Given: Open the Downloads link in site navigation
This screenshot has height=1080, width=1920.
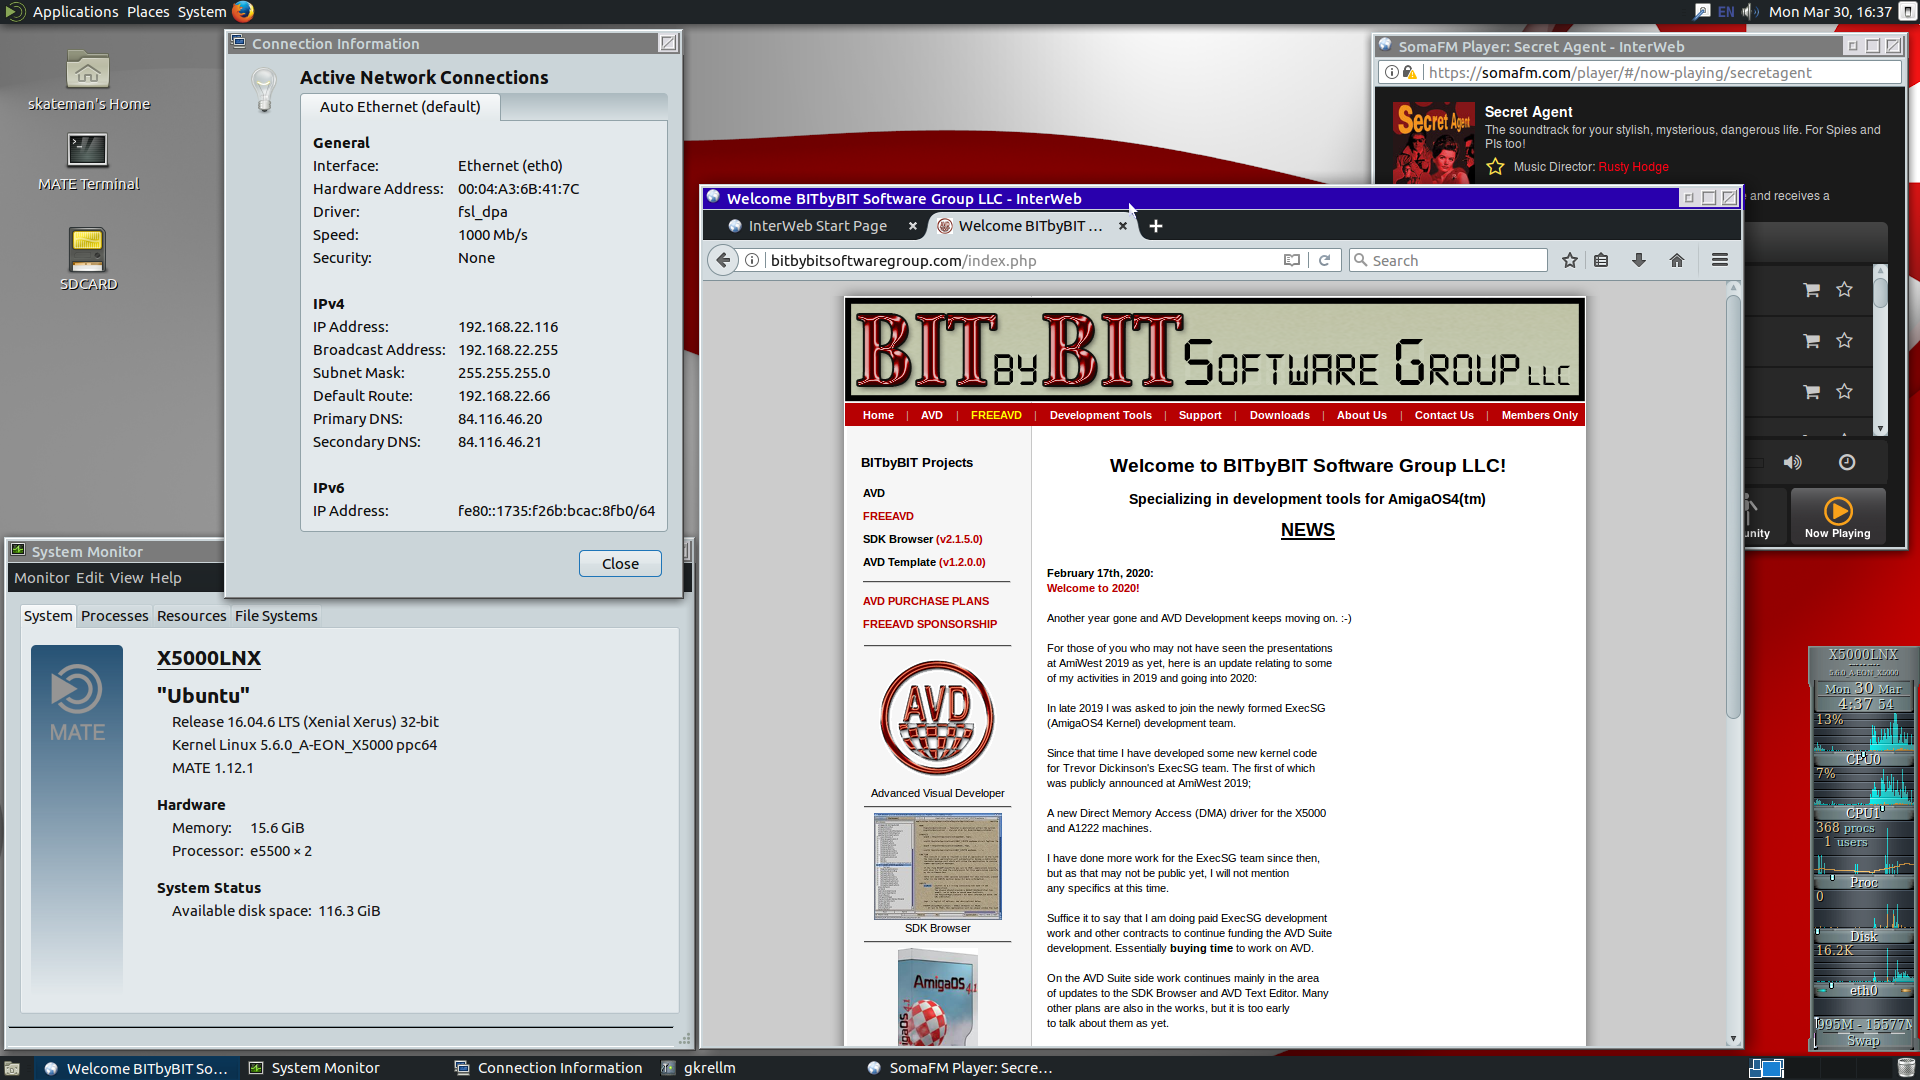Looking at the screenshot, I should [1279, 415].
